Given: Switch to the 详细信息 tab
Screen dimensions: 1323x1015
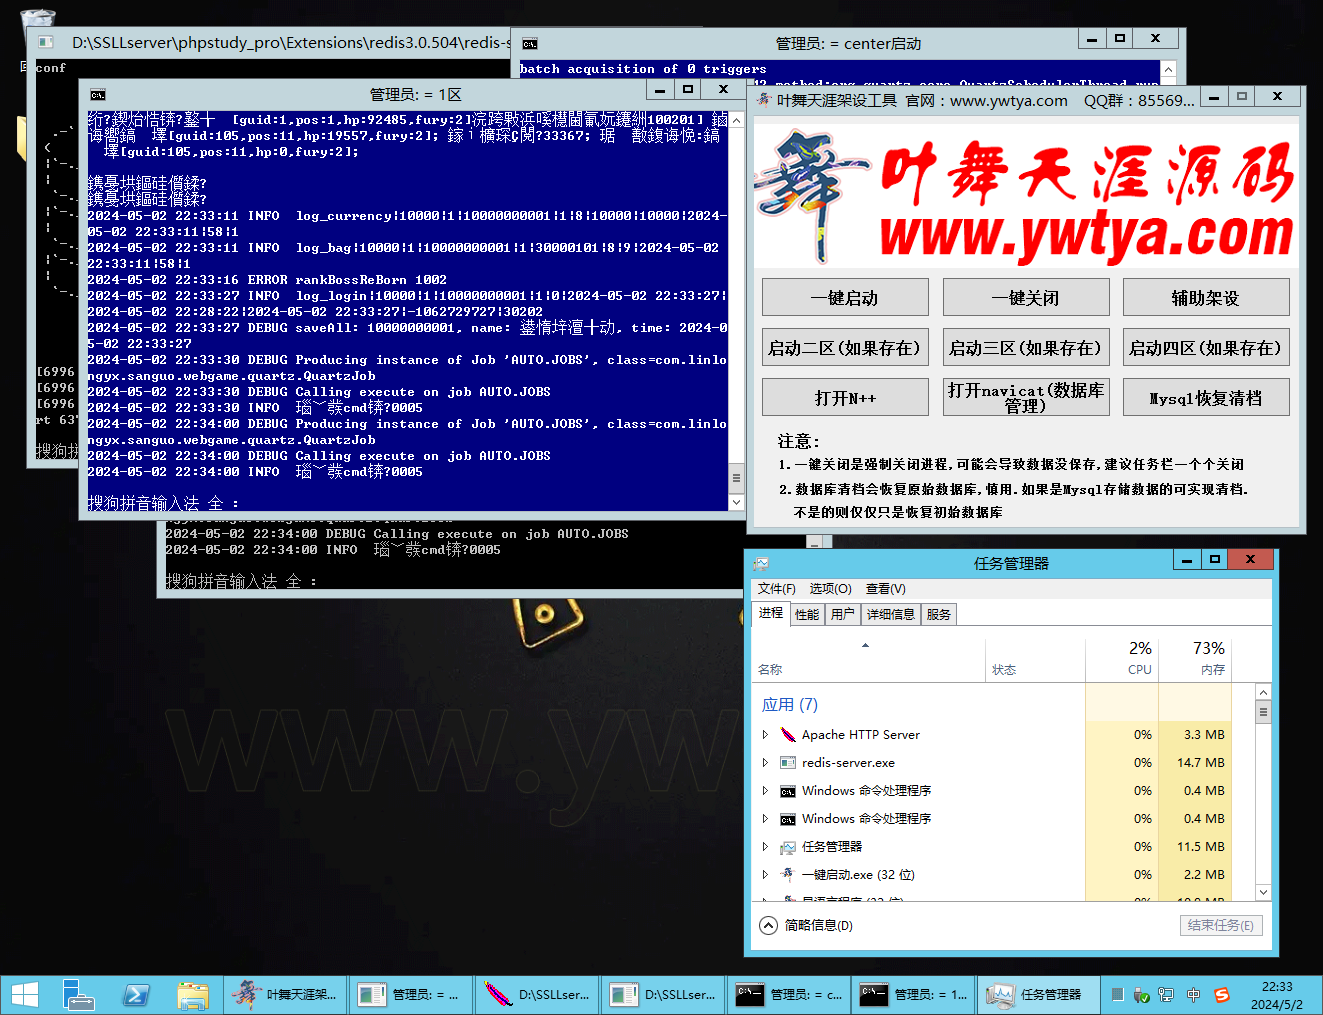Looking at the screenshot, I should [891, 614].
